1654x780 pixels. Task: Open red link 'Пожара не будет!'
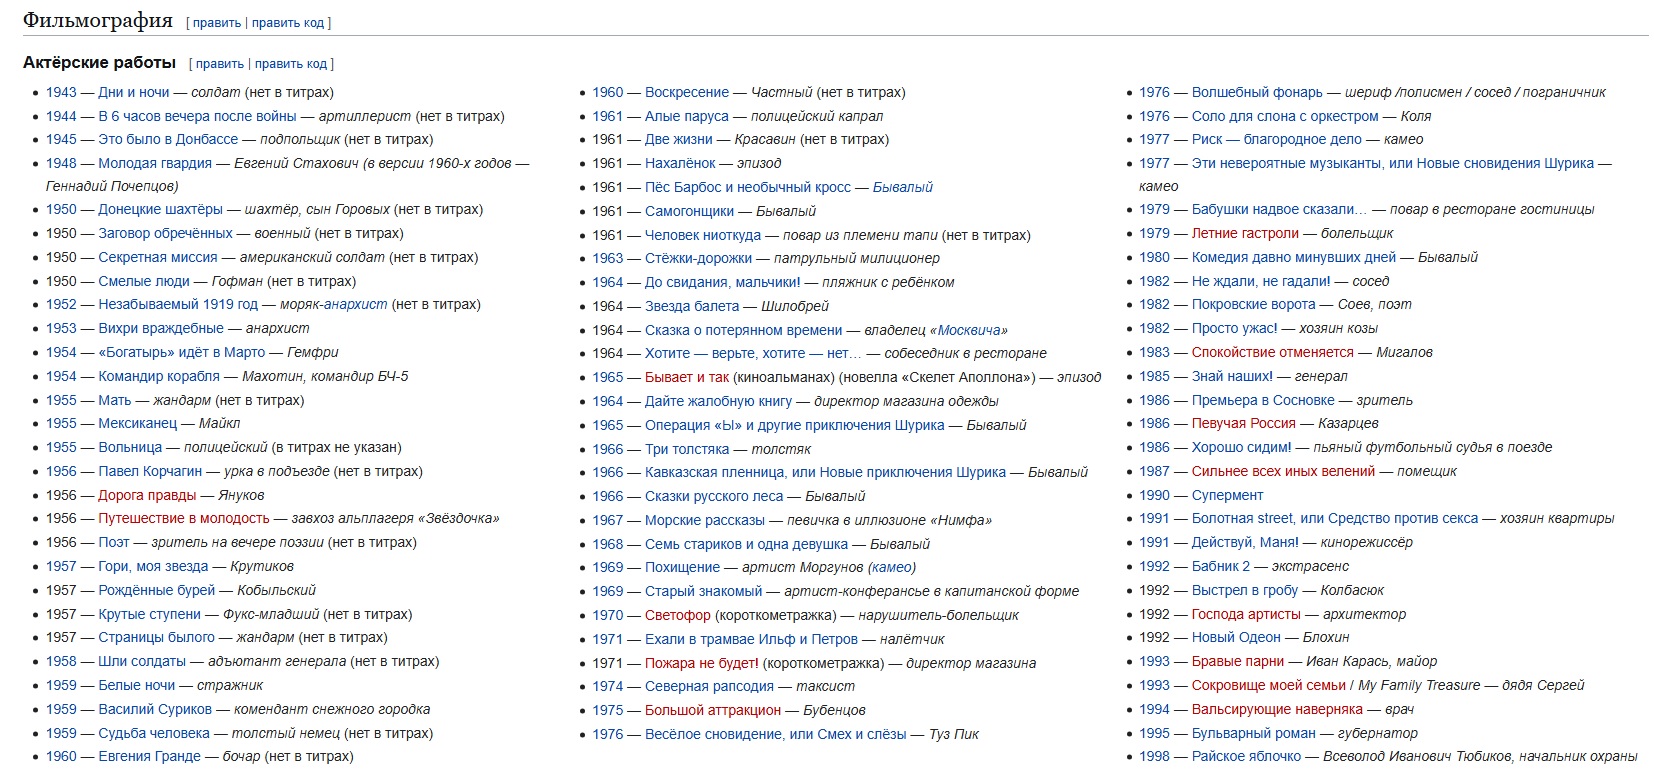point(702,663)
